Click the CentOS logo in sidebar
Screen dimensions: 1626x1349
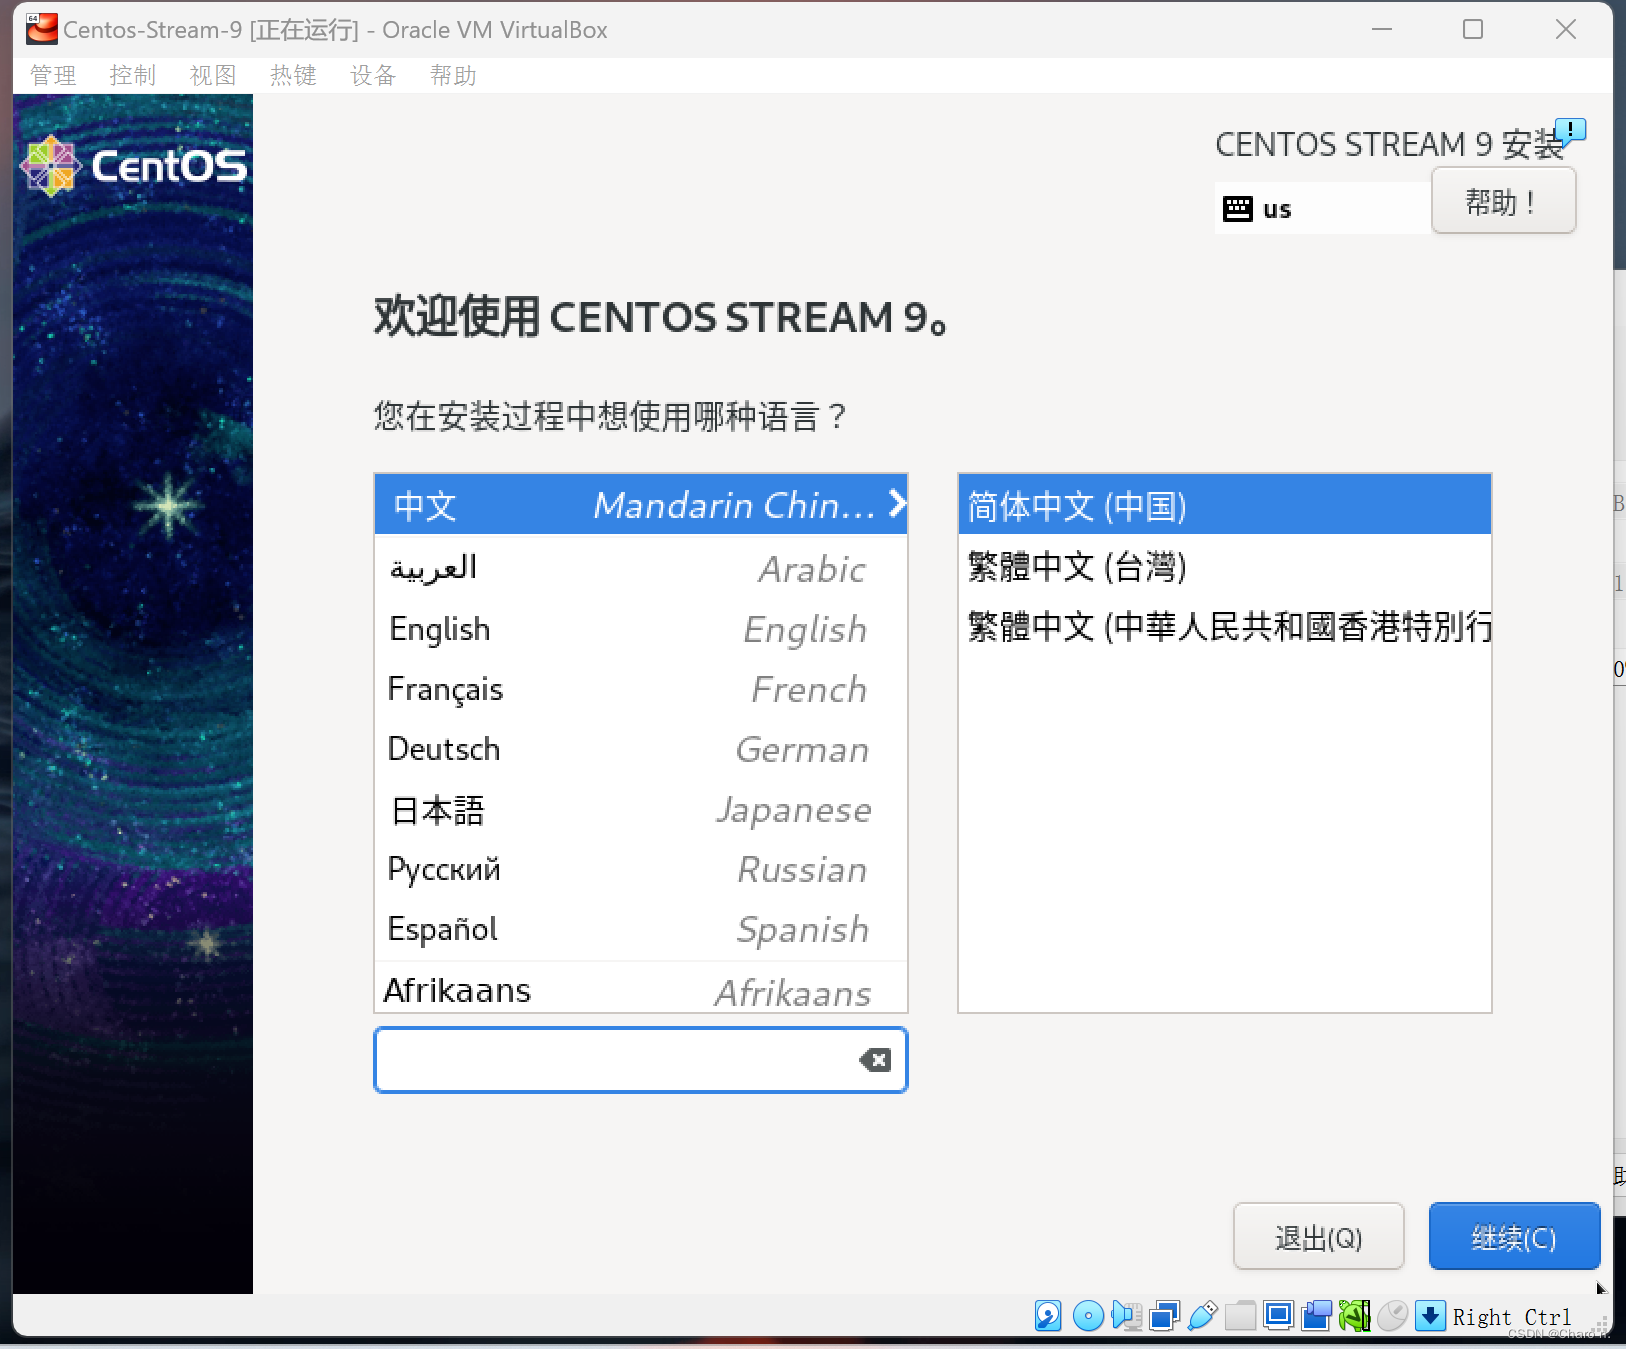point(133,166)
